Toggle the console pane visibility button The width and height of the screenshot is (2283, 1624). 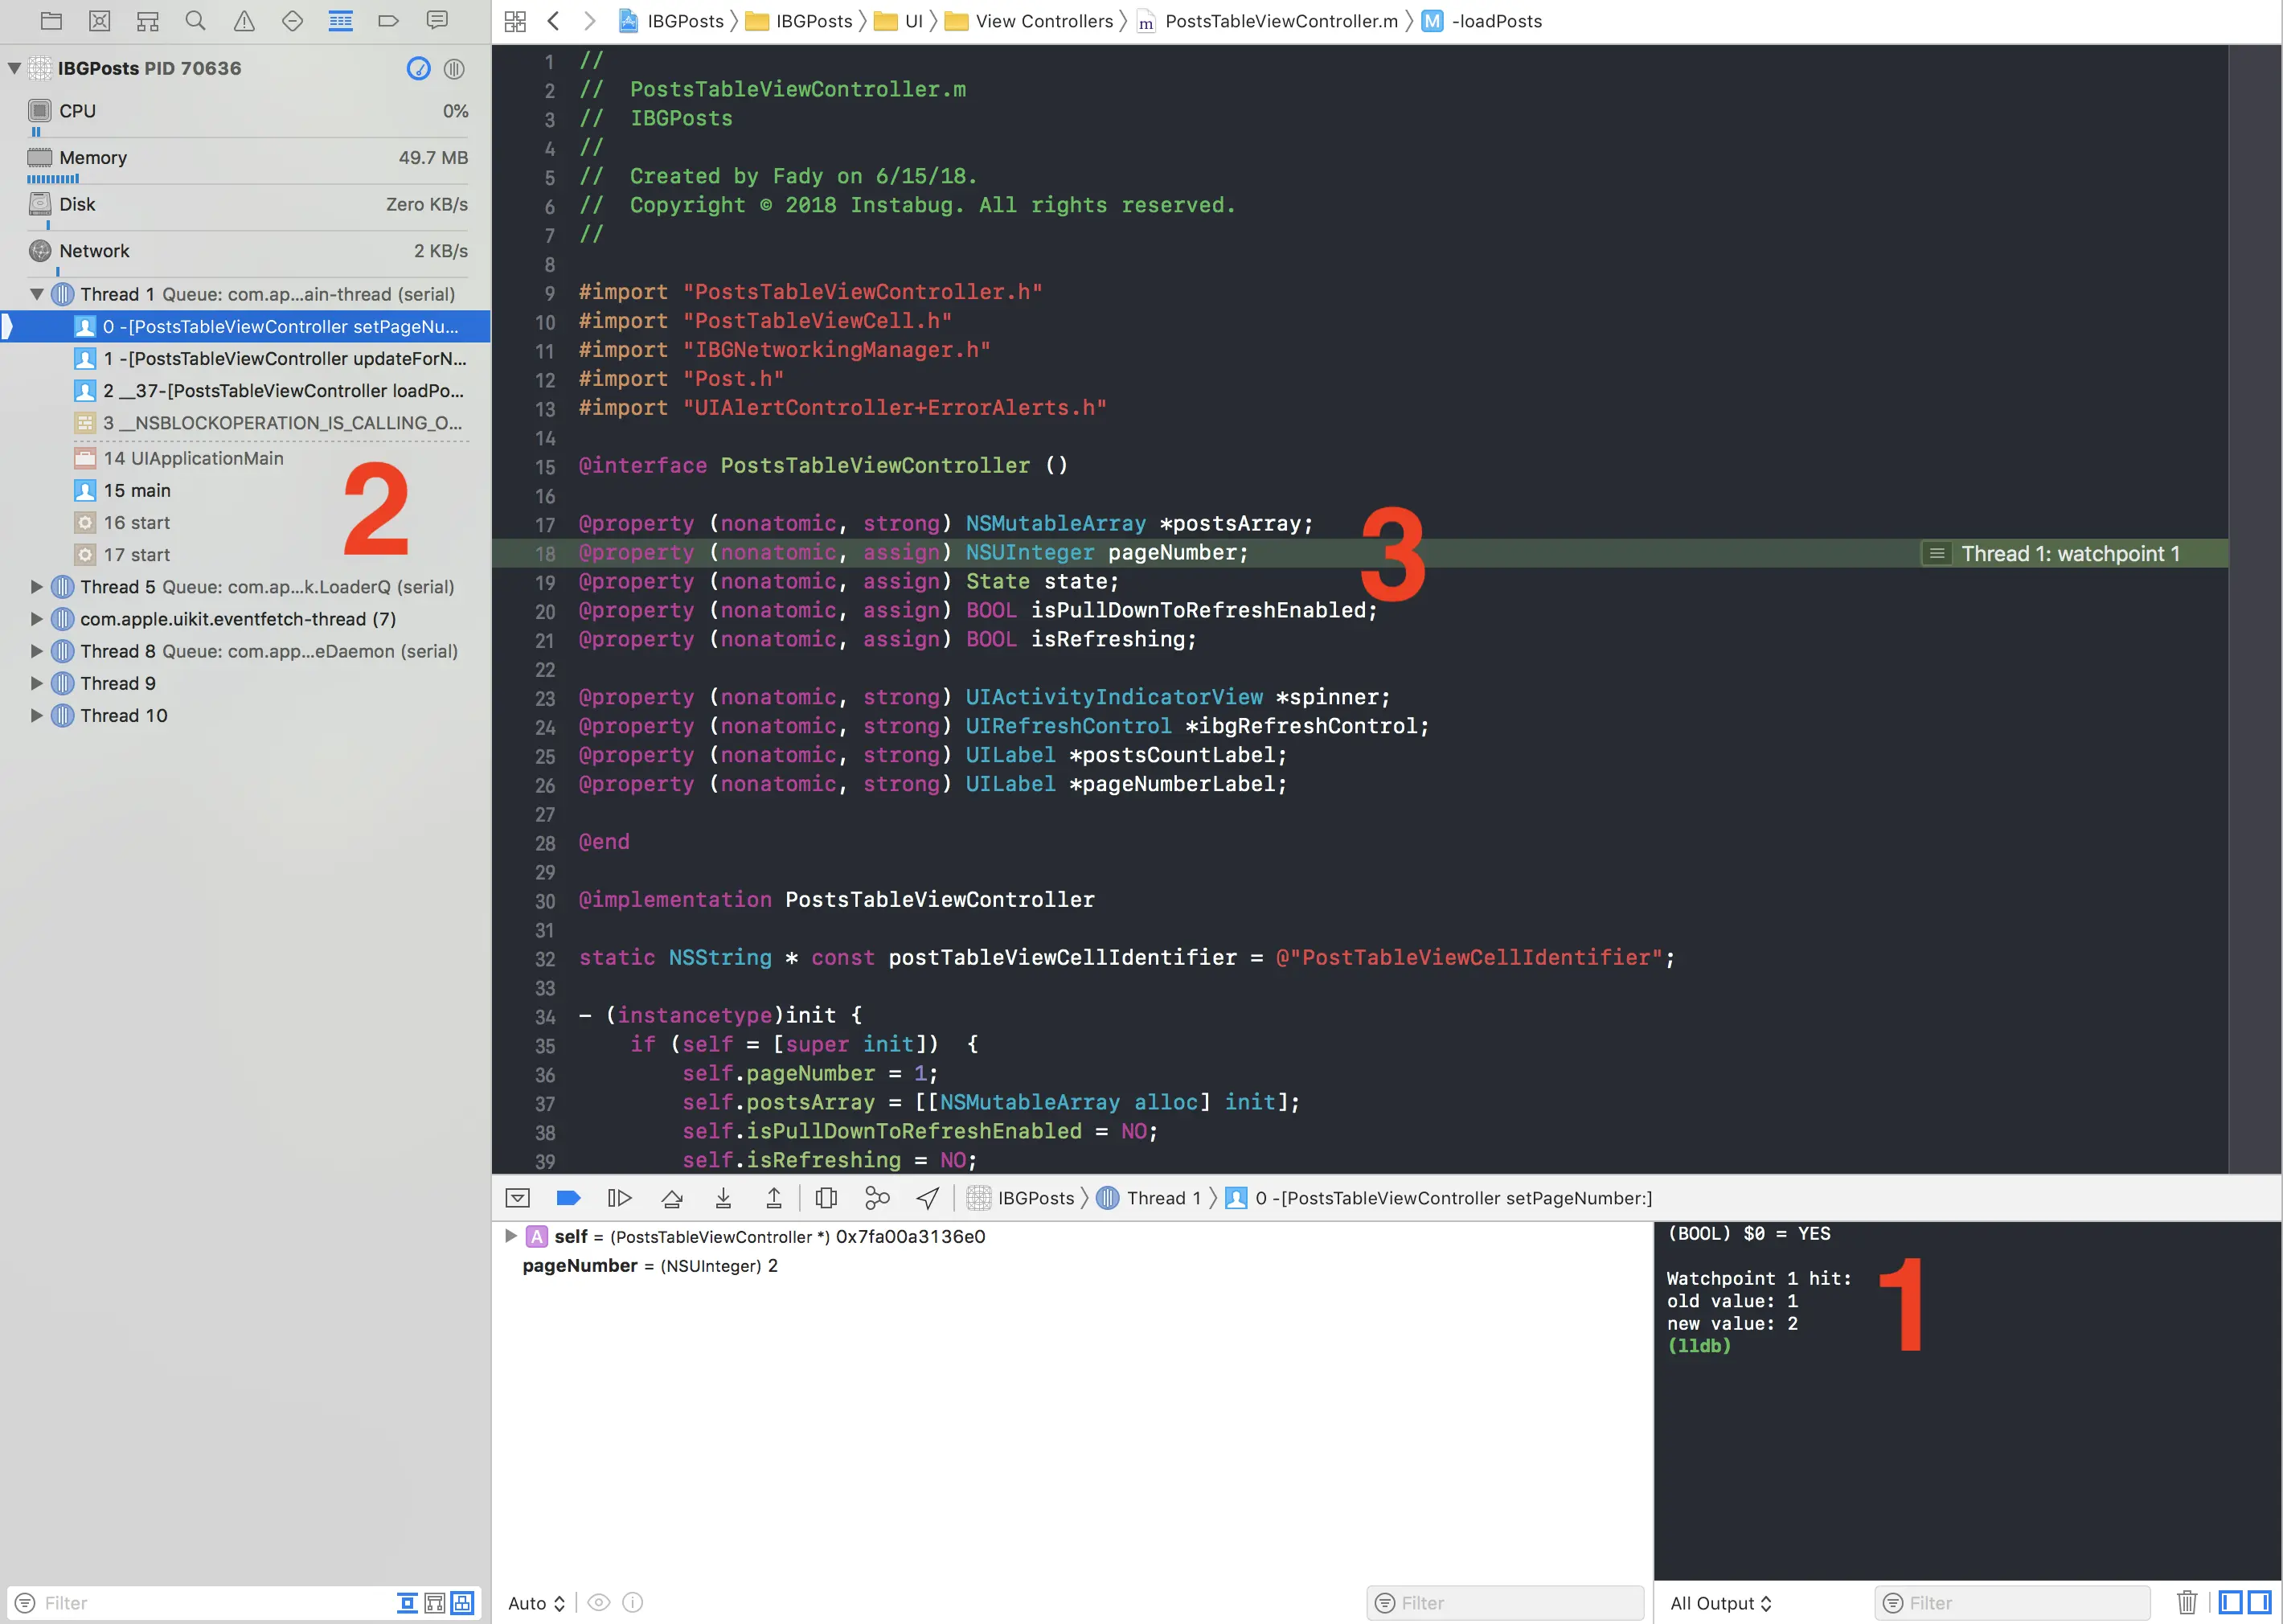tap(2260, 1603)
